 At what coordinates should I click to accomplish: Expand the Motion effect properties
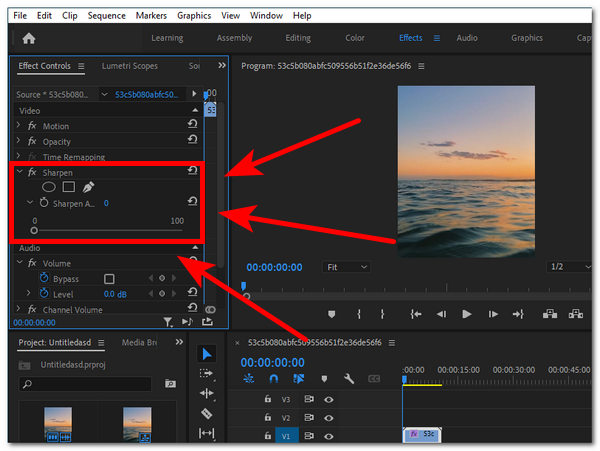[19, 126]
